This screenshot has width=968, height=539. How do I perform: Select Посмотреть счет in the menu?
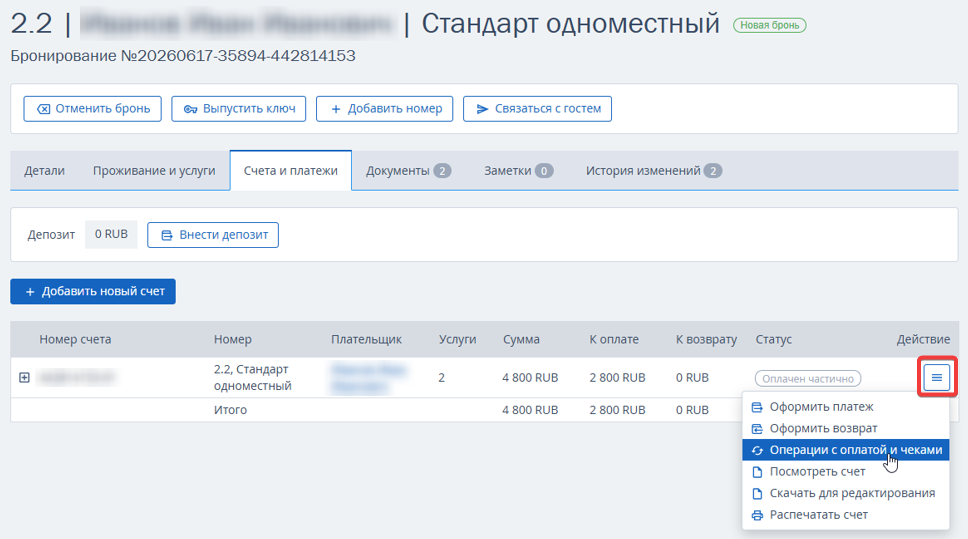[x=846, y=472]
